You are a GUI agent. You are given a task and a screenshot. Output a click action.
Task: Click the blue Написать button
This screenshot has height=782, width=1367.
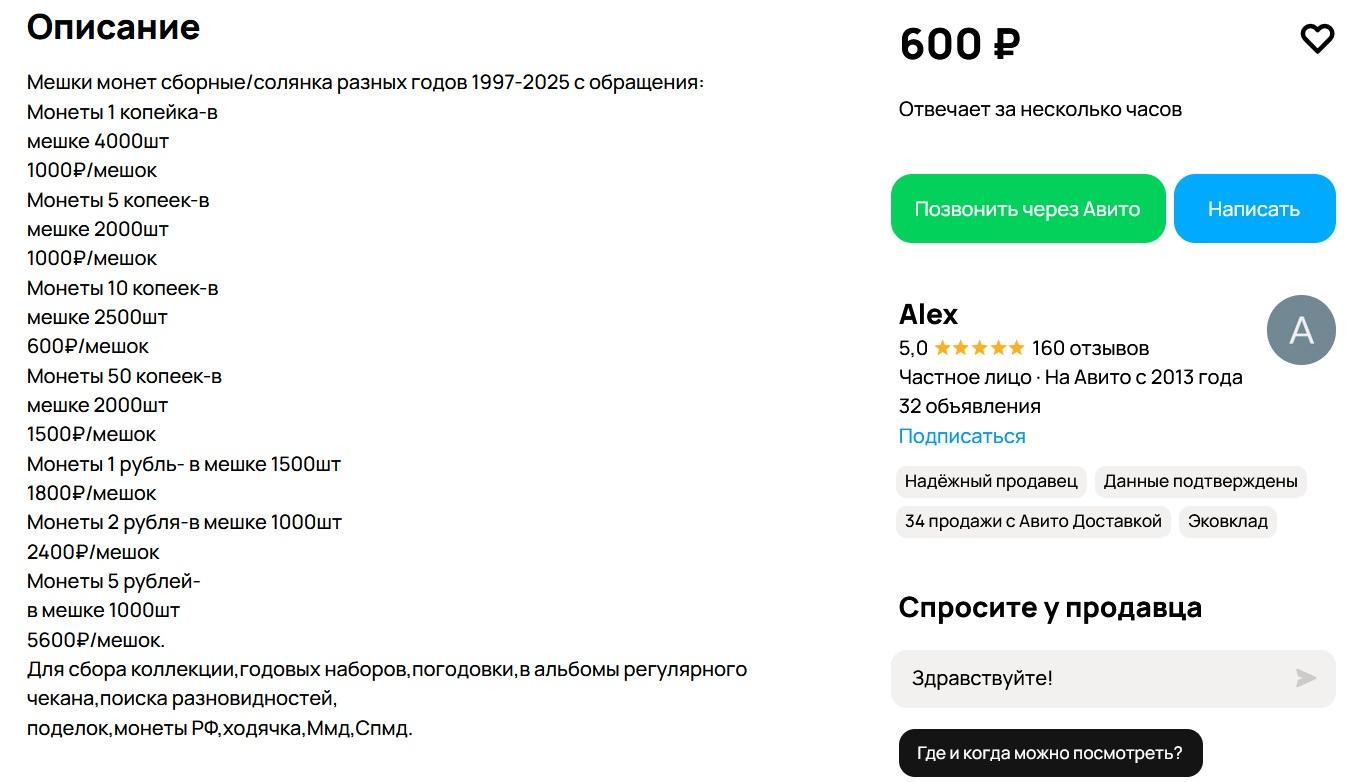tap(1254, 209)
